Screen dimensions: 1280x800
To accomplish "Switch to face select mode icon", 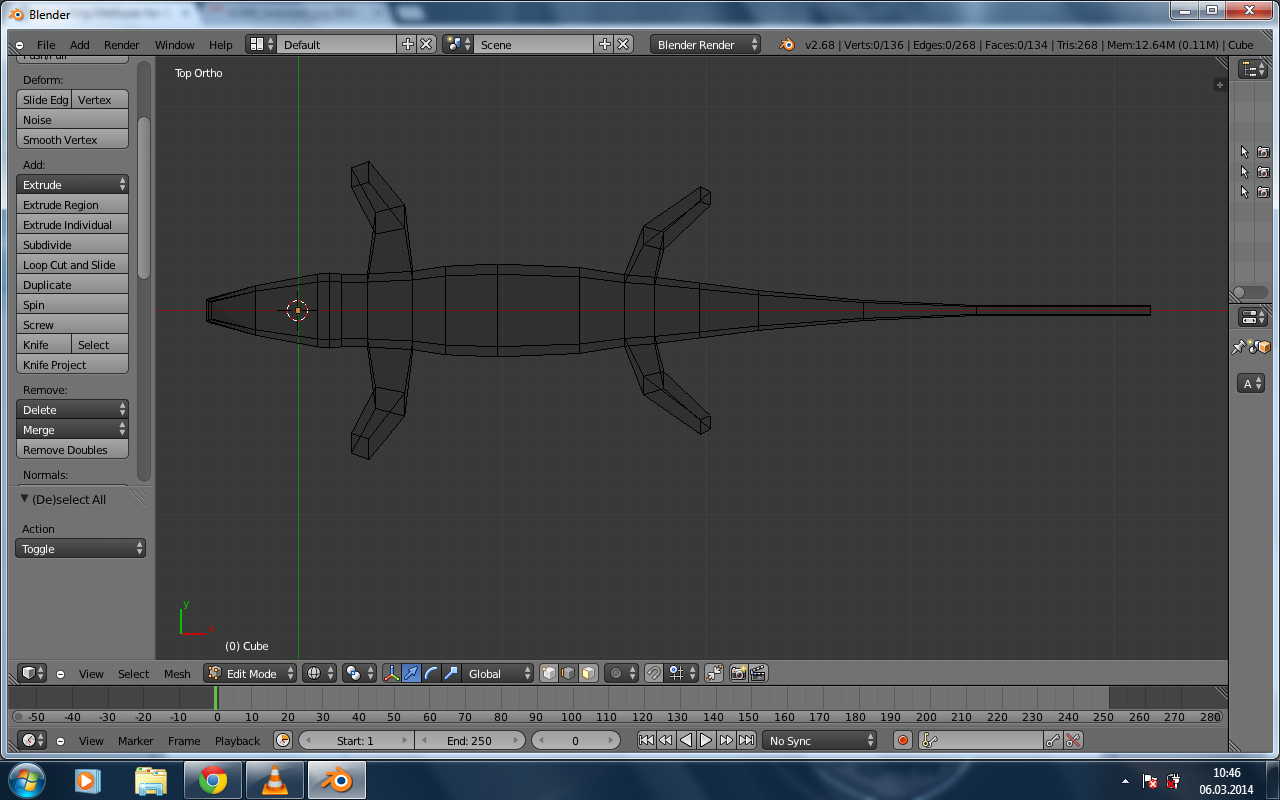I will tap(588, 673).
